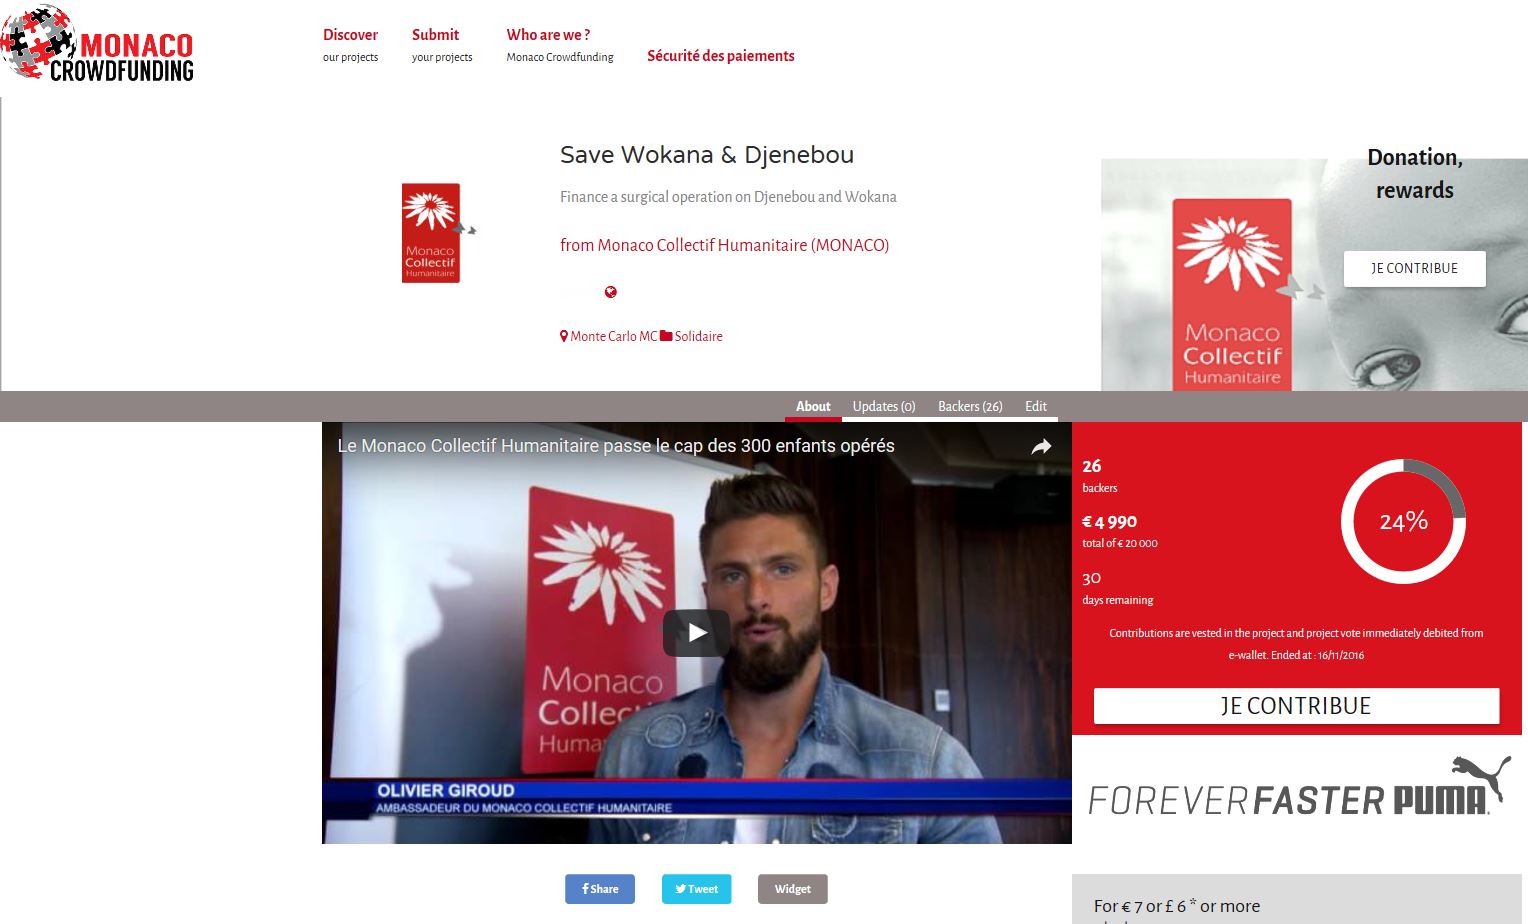The height and width of the screenshot is (924, 1528).
Task: Share the project on Facebook
Action: pyautogui.click(x=600, y=889)
